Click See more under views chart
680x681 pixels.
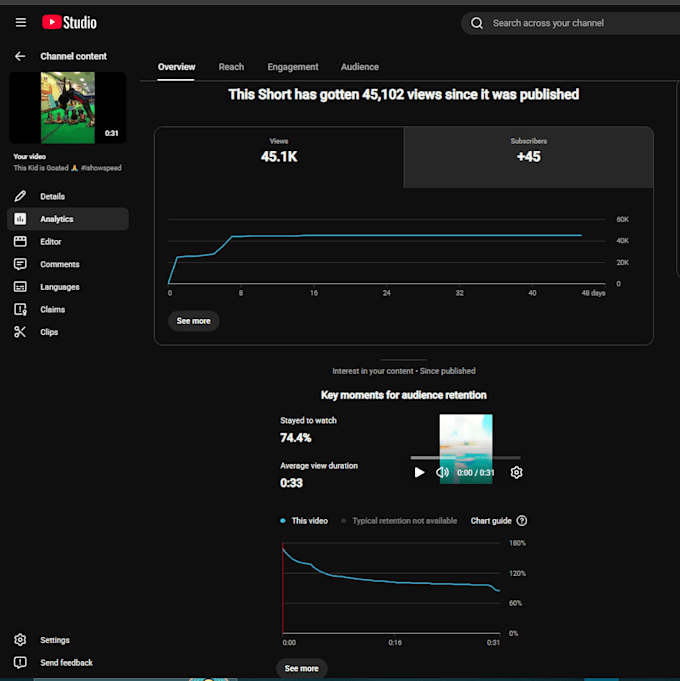193,321
